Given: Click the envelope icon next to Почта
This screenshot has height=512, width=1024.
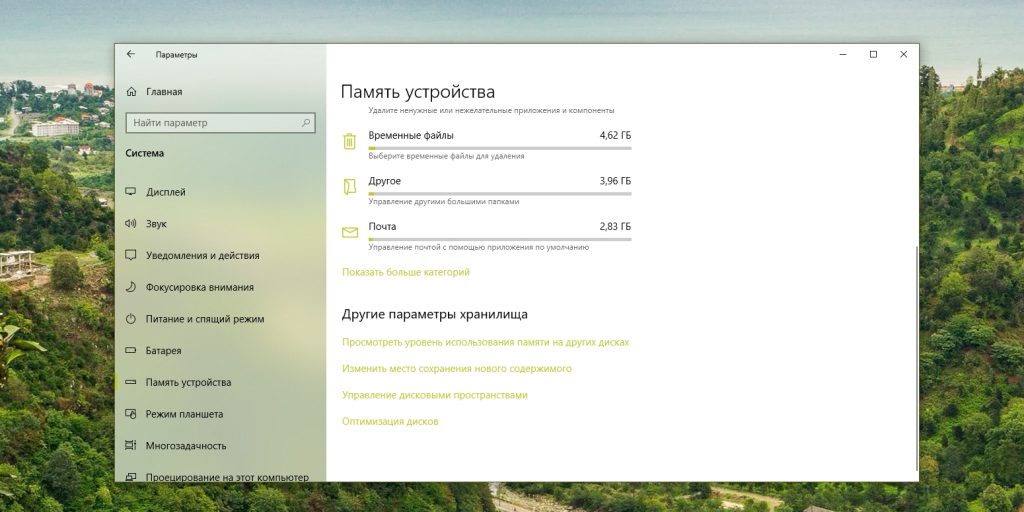Looking at the screenshot, I should click(x=349, y=232).
